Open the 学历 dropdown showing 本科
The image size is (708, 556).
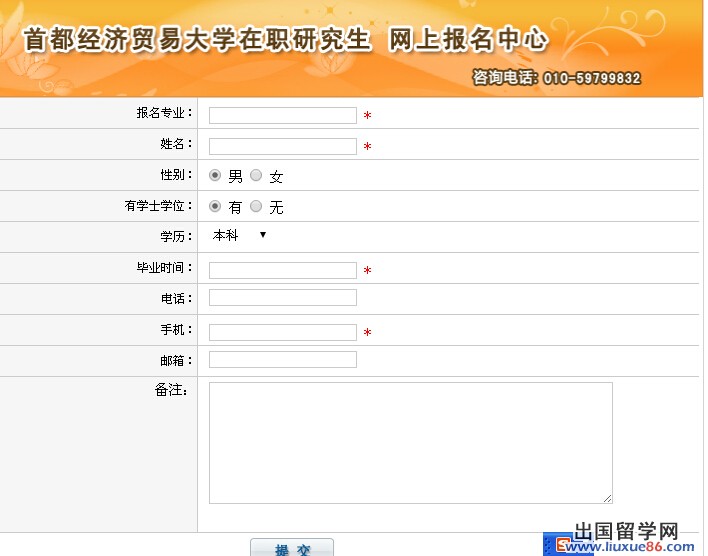click(239, 236)
